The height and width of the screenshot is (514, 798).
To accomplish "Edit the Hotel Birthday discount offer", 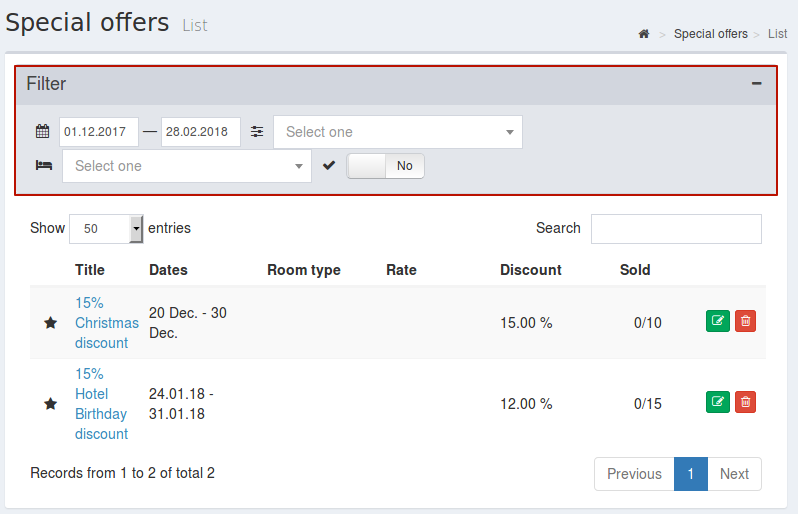I will point(718,402).
